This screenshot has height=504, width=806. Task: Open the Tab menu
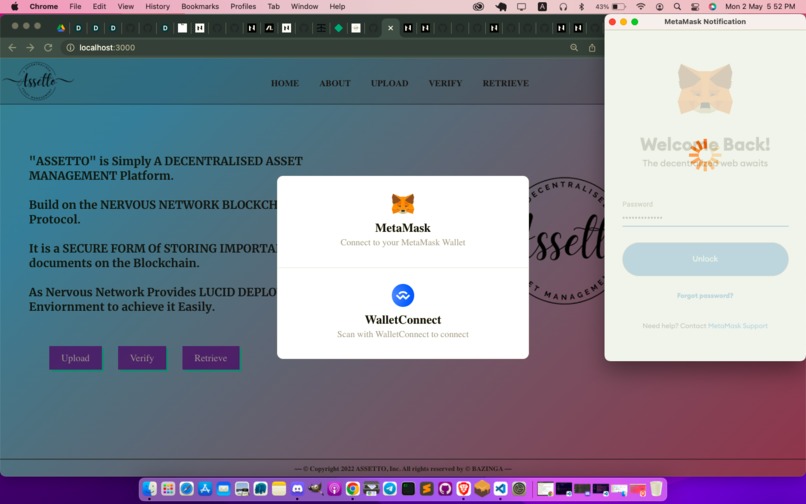(273, 6)
